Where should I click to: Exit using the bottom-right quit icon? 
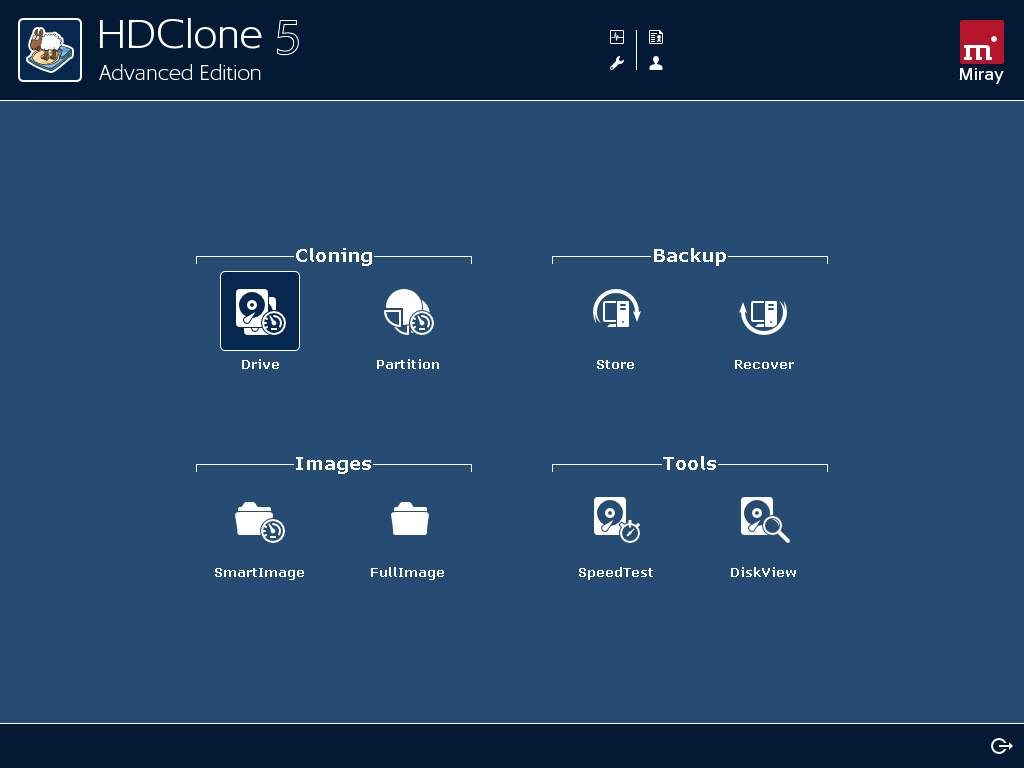[1001, 745]
